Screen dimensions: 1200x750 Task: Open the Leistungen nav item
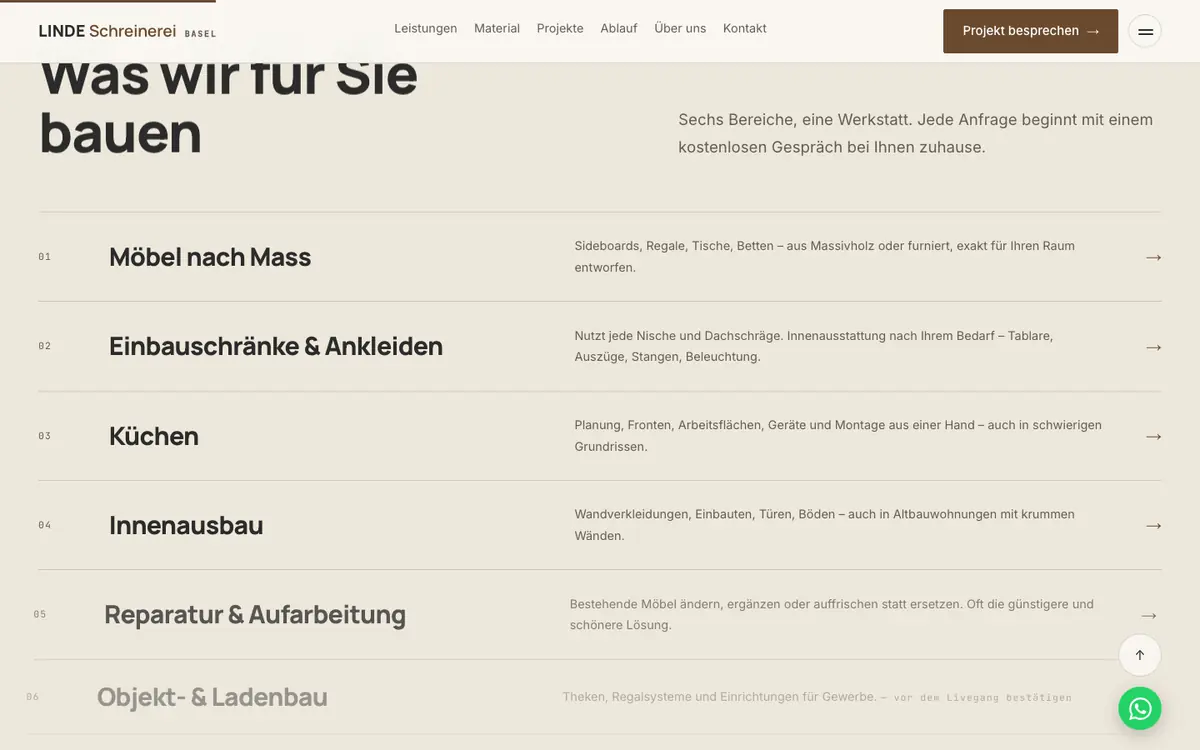click(426, 29)
